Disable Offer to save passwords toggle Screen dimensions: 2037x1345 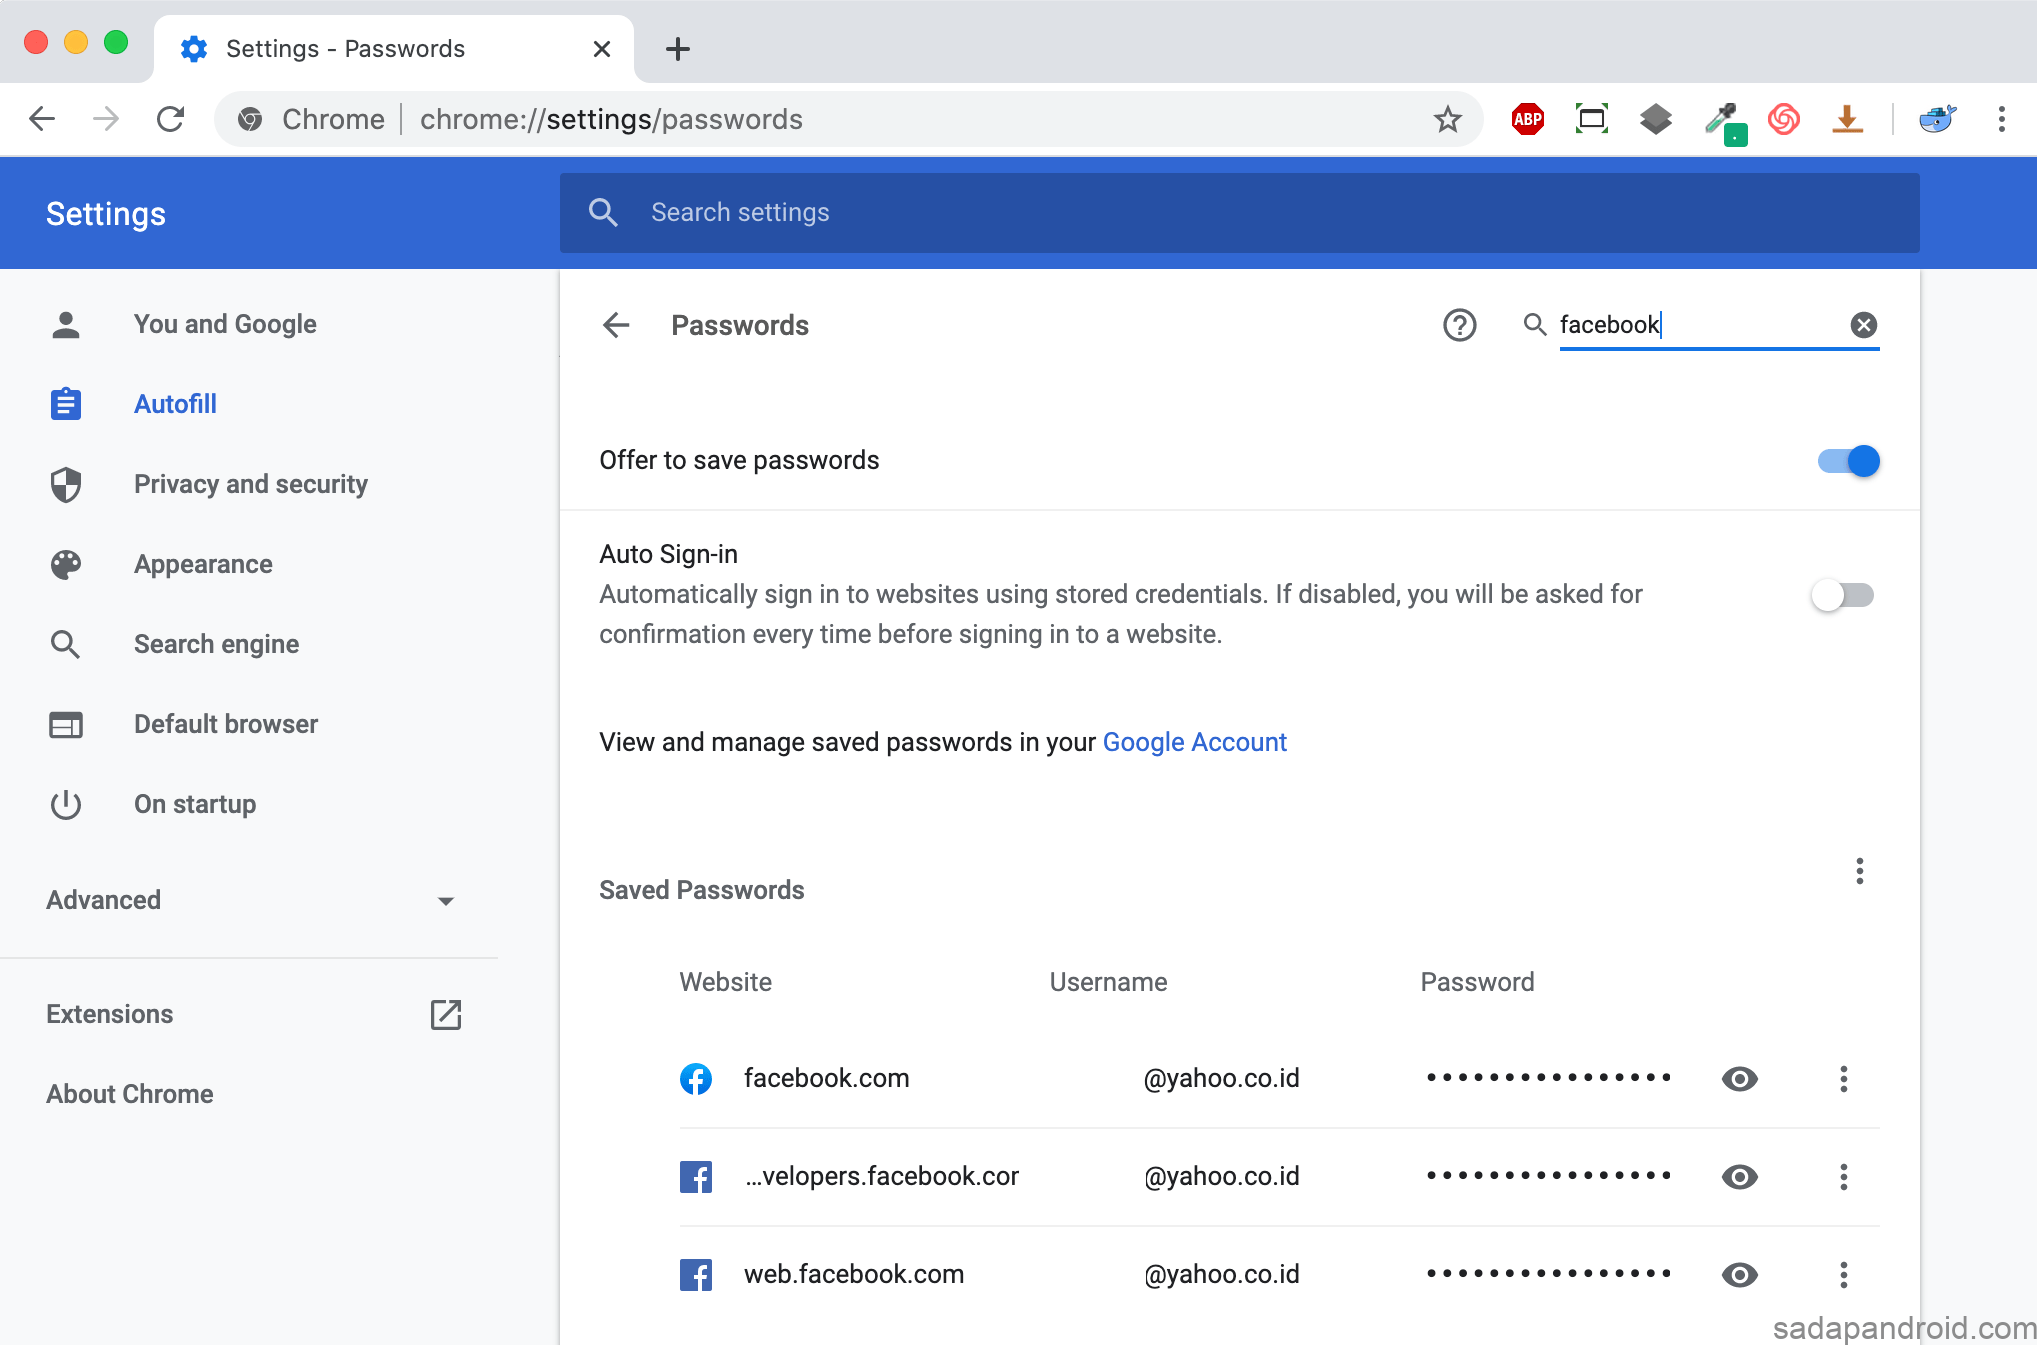click(x=1848, y=461)
